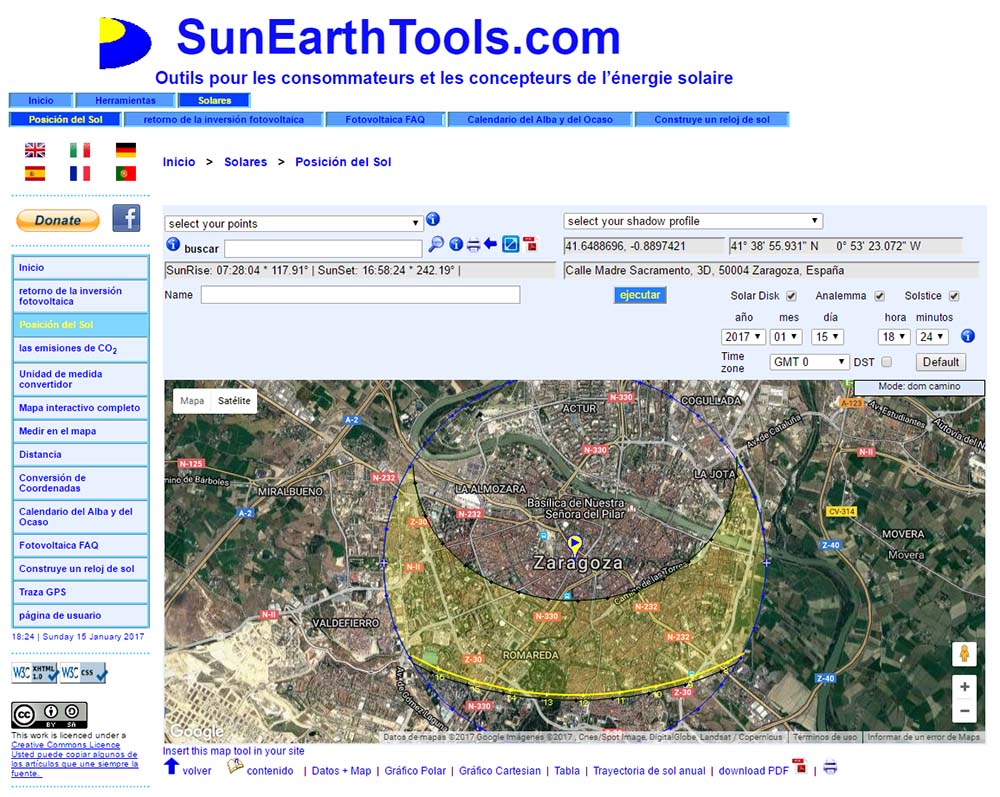Switch site language via the French flag
The width and height of the screenshot is (1000, 797).
[x=80, y=173]
